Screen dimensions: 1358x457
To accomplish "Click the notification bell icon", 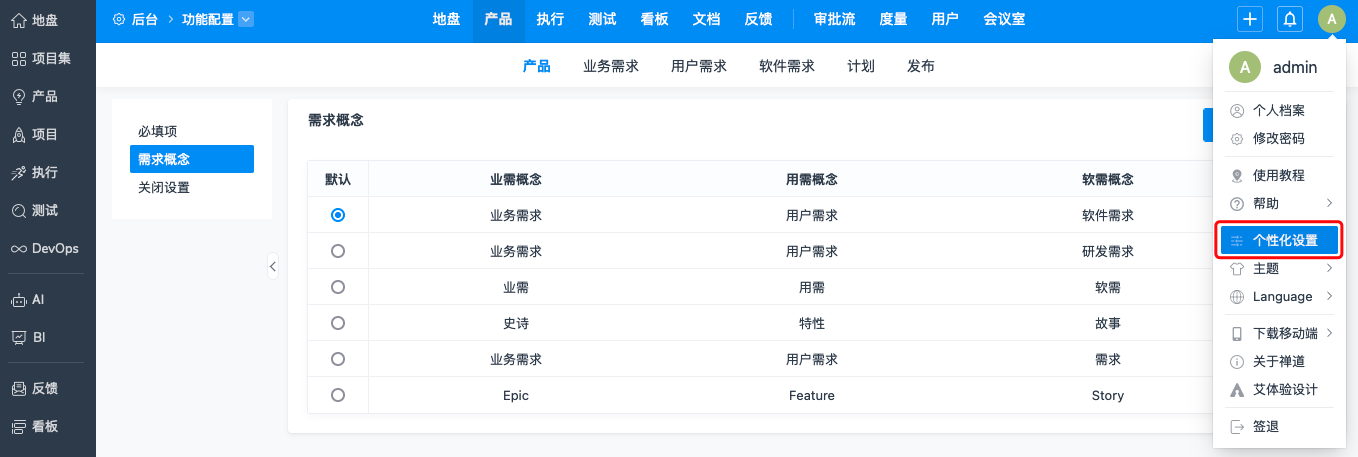I will pyautogui.click(x=1290, y=19).
